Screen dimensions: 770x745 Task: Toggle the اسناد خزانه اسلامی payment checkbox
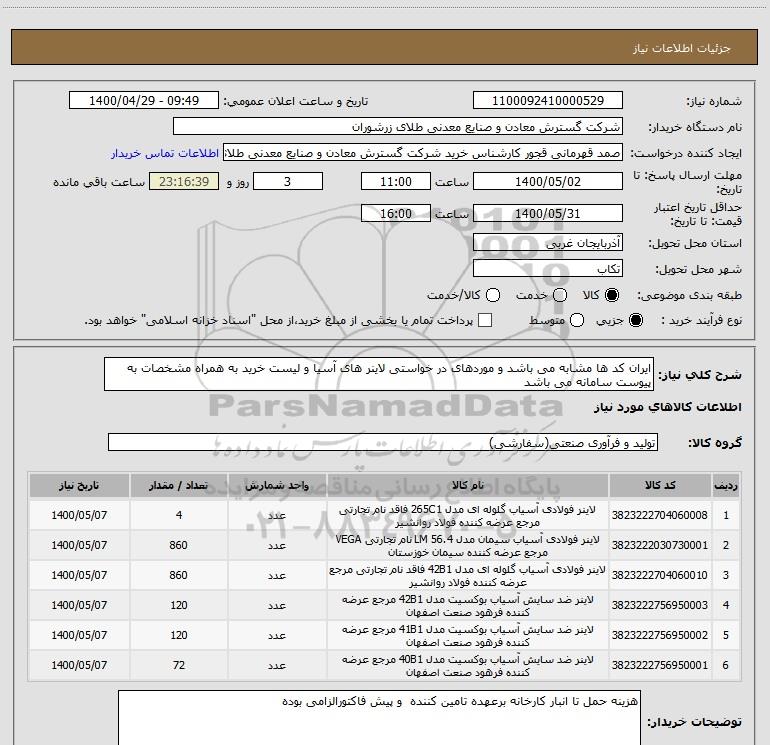(x=485, y=320)
